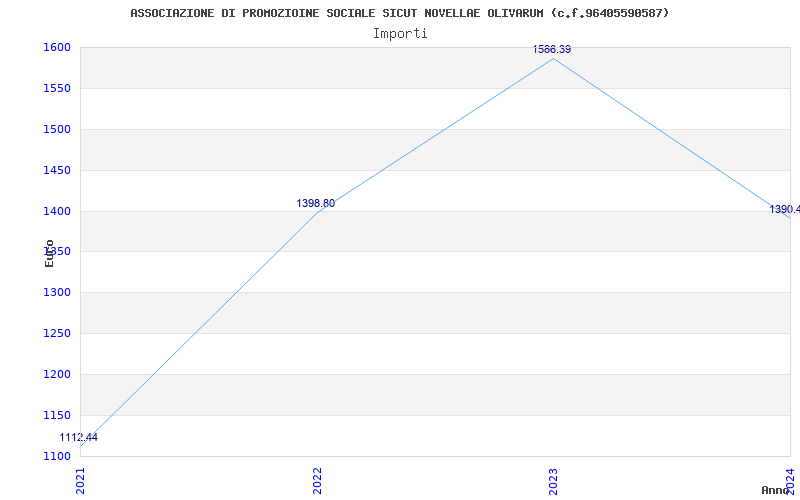Click the 1300 y-axis tick label
This screenshot has height=500, width=800.
[57, 292]
